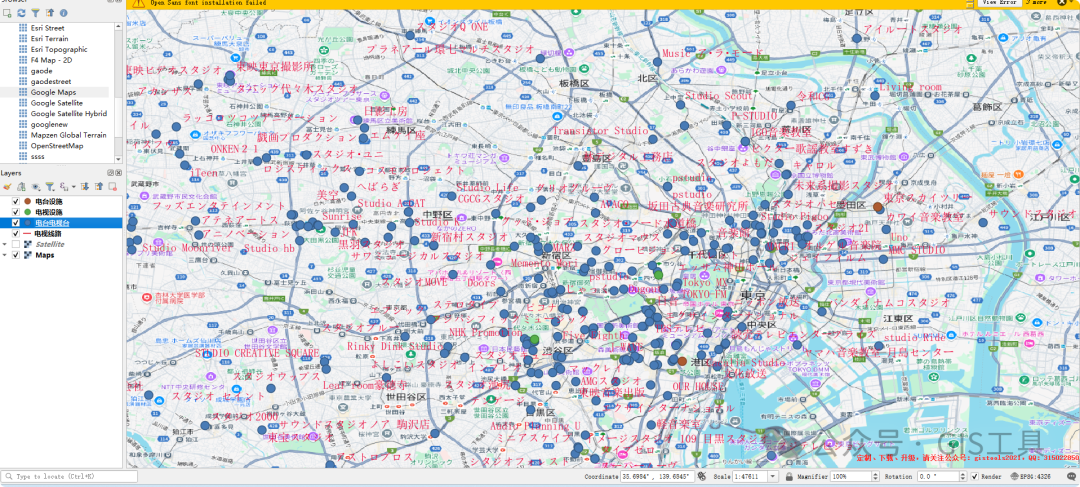Select Google Satellite Hybrid in Browser

click(x=69, y=114)
